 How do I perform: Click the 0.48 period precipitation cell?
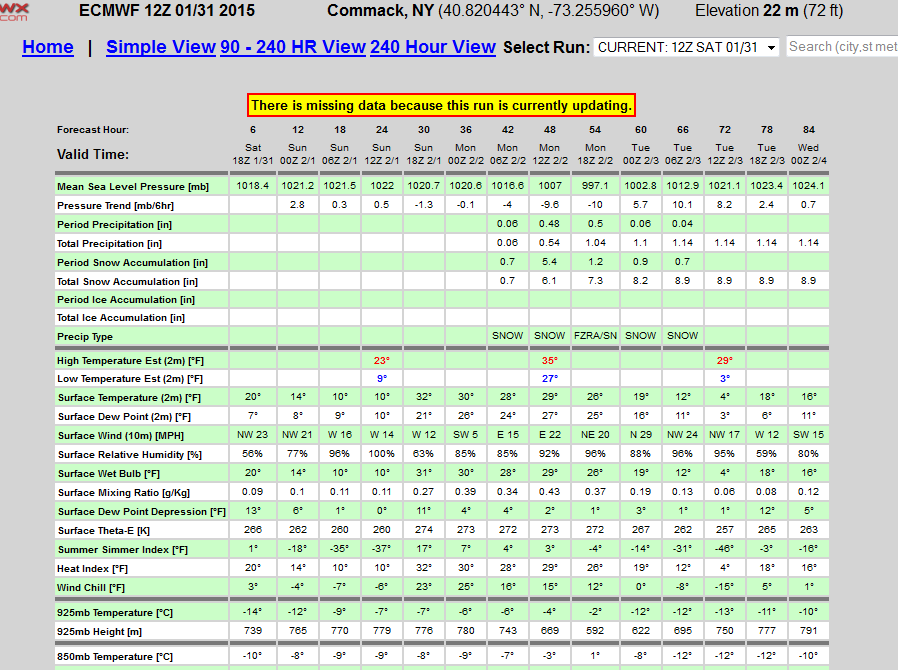pyautogui.click(x=549, y=224)
